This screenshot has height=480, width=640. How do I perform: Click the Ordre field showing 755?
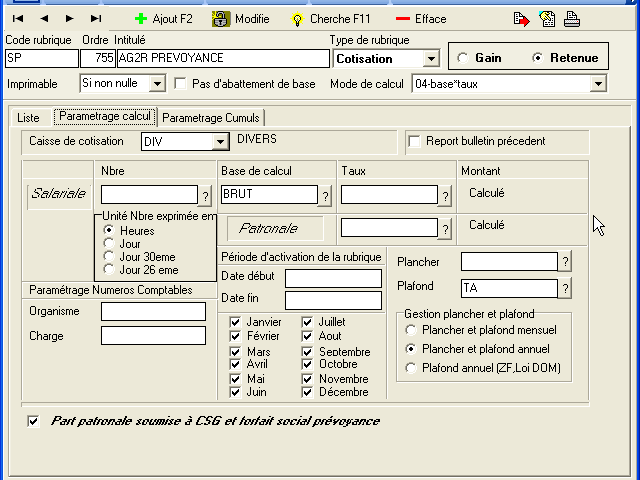click(x=98, y=58)
